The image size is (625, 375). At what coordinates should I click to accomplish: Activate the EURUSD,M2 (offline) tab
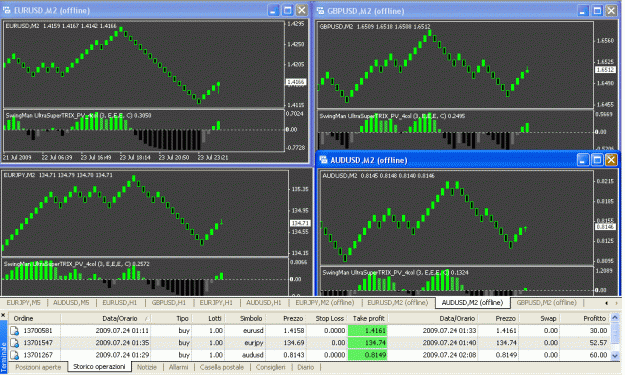[x=398, y=303]
